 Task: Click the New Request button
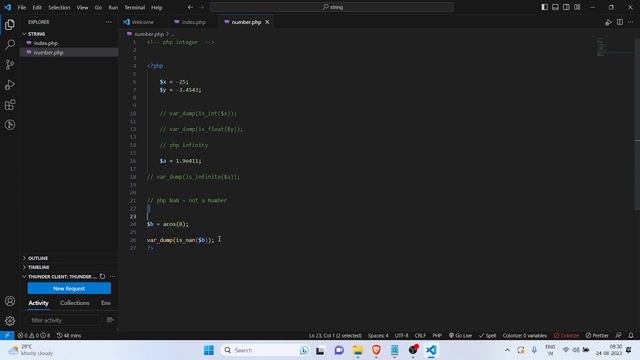(x=69, y=288)
